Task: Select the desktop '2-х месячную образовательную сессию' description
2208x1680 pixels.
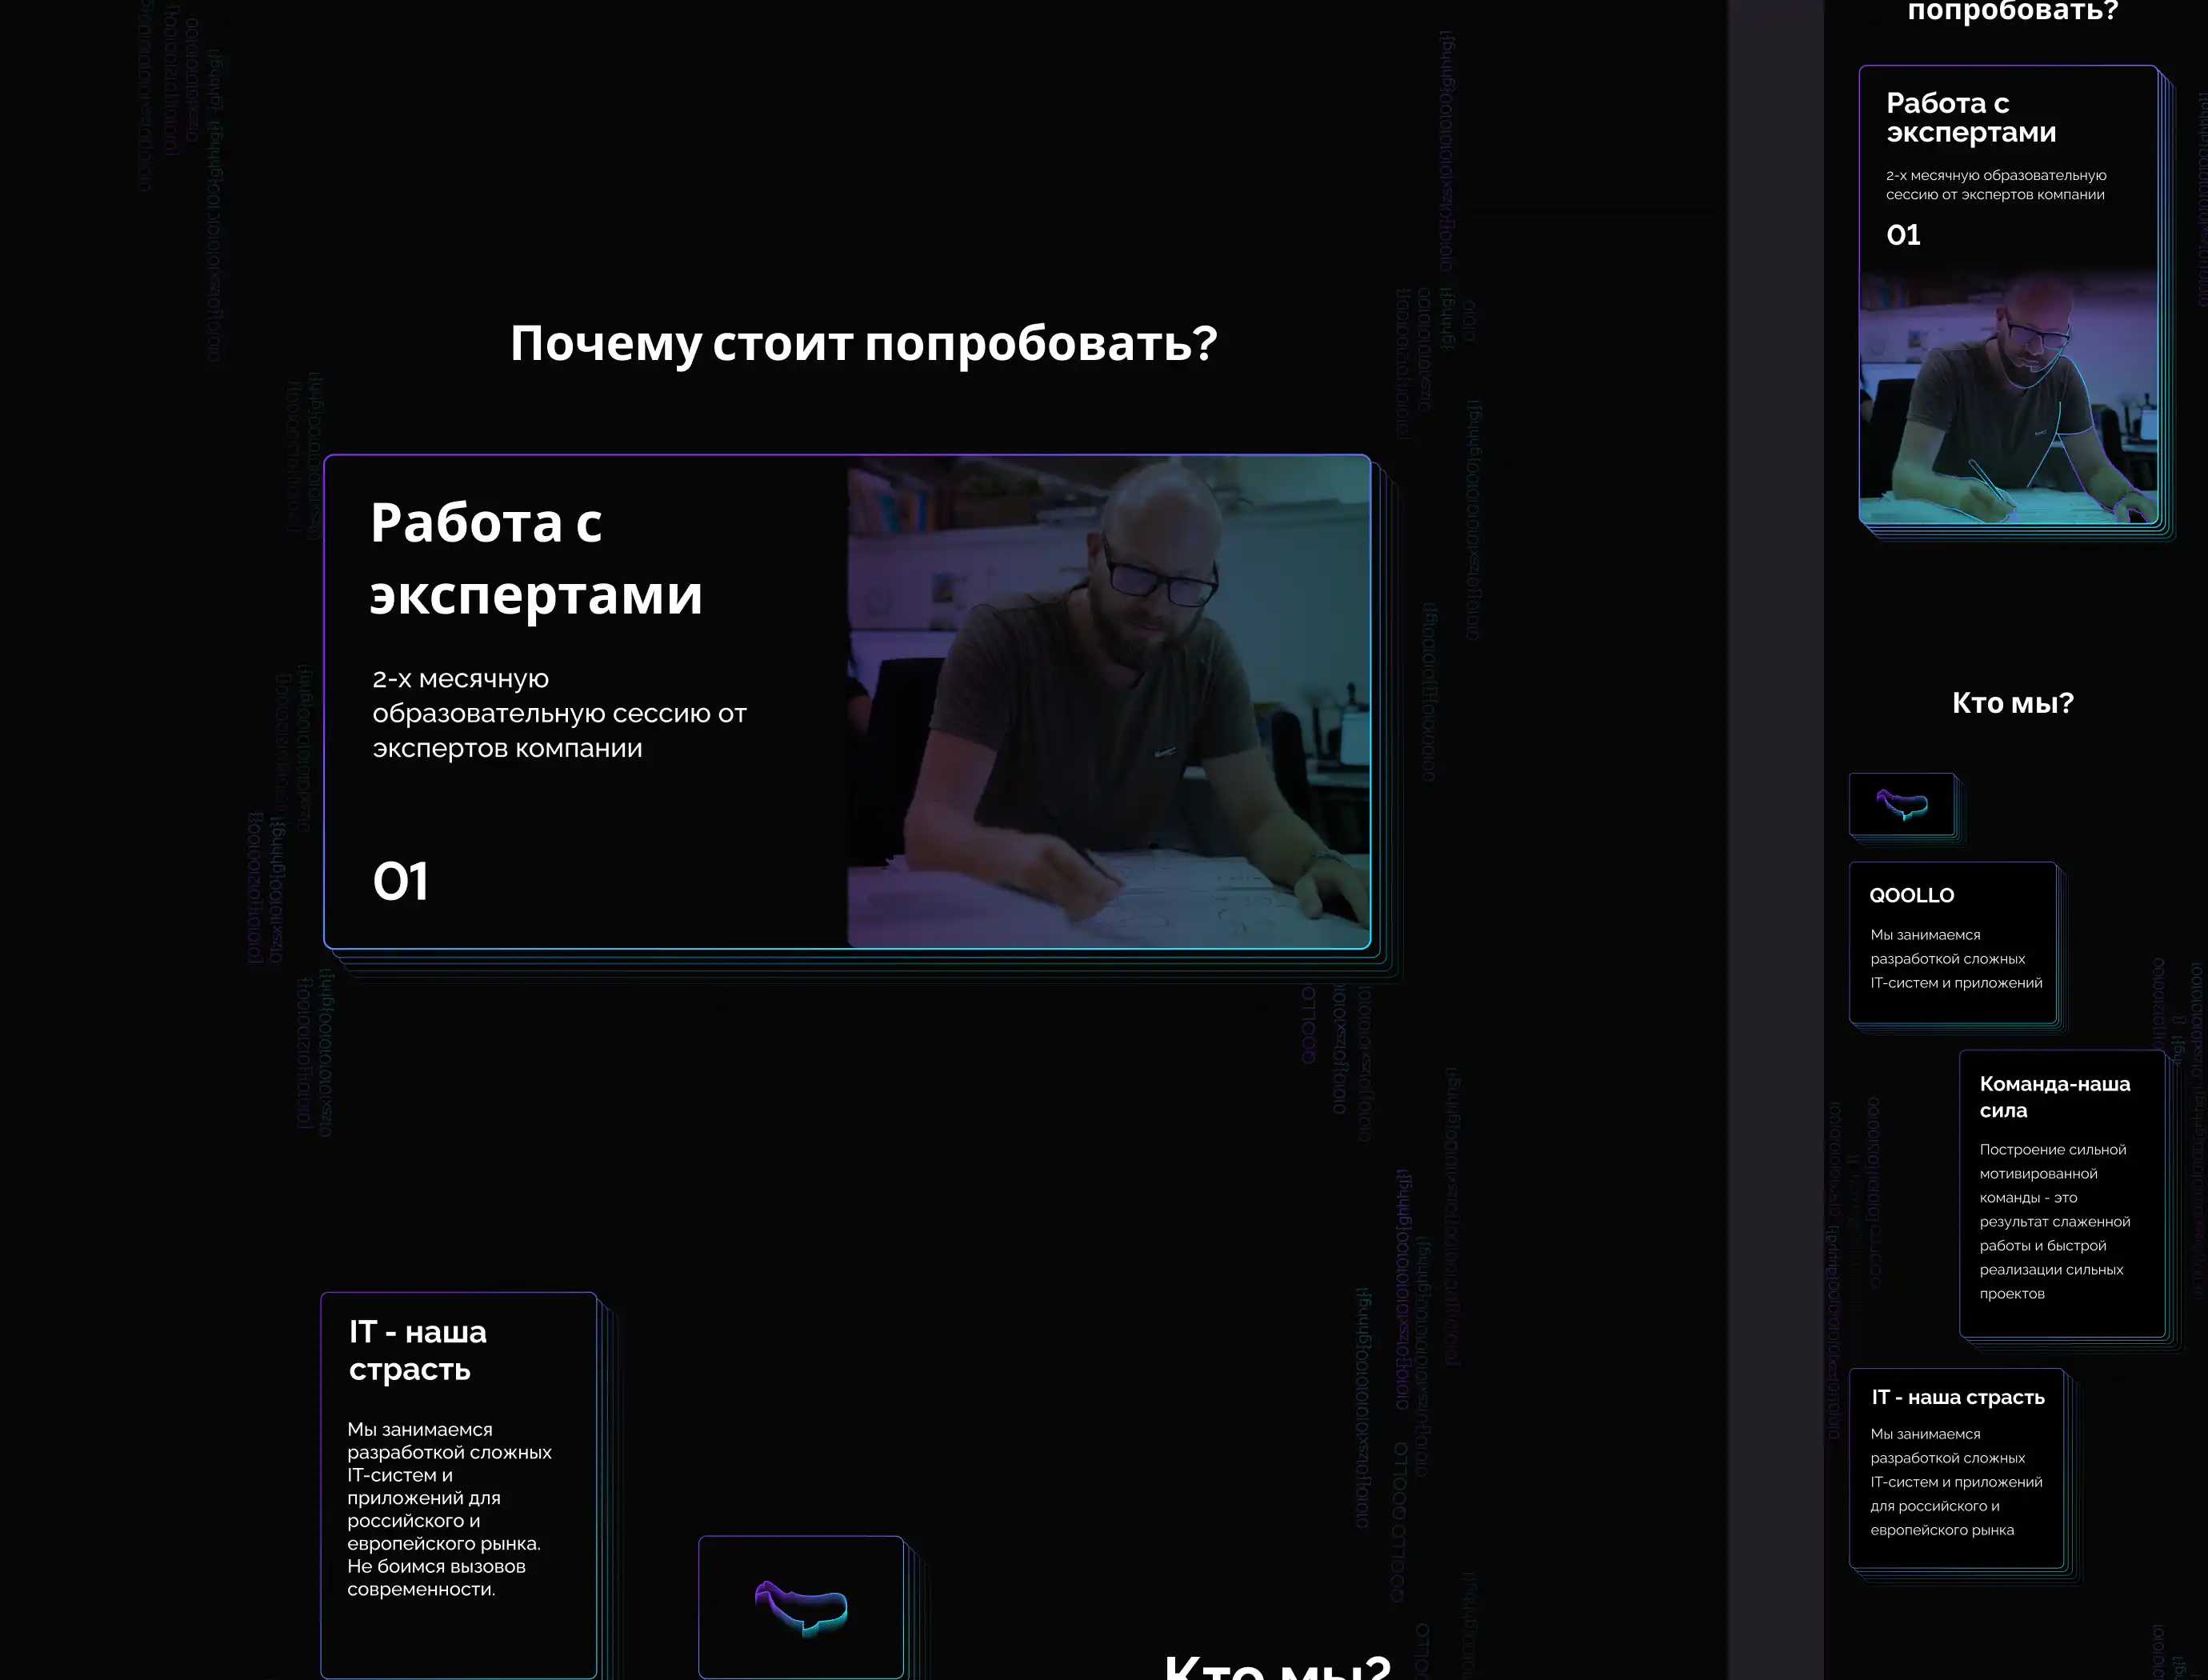Action: click(559, 713)
